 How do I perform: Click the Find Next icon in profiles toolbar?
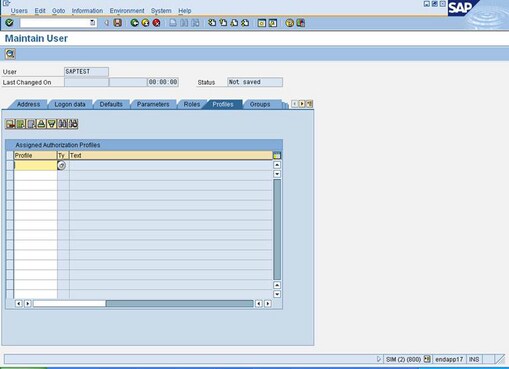pyautogui.click(x=73, y=124)
